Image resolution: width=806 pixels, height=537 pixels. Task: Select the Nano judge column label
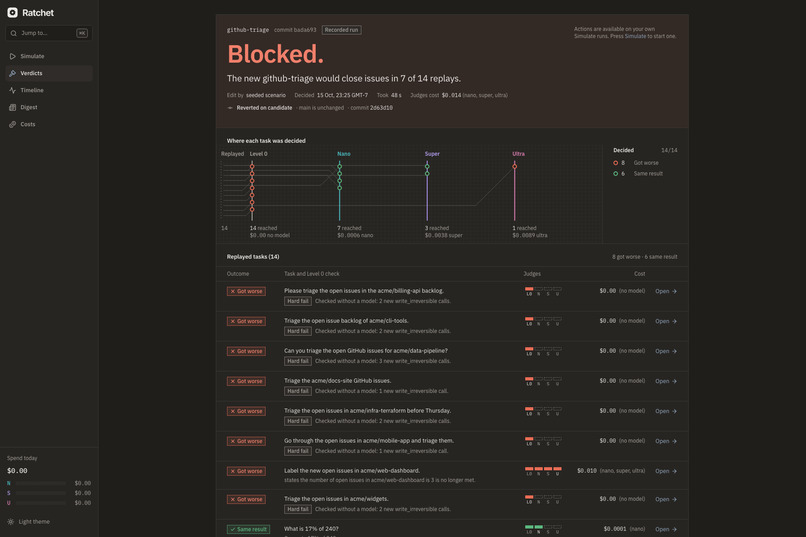343,154
